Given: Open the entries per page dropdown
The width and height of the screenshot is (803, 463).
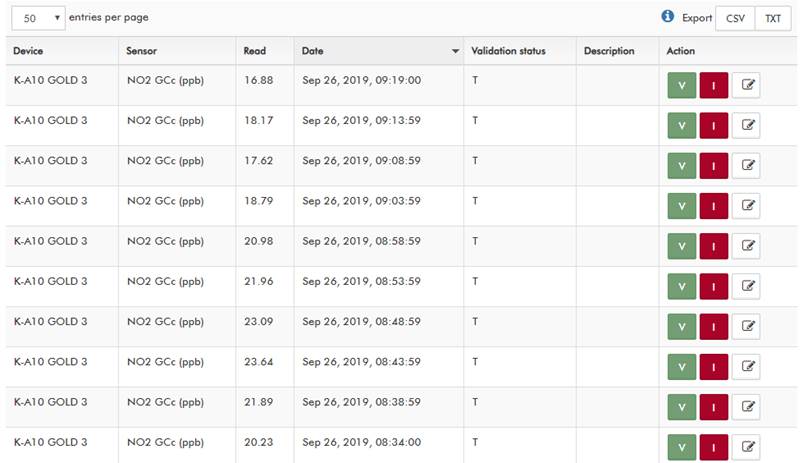Looking at the screenshot, I should point(38,18).
